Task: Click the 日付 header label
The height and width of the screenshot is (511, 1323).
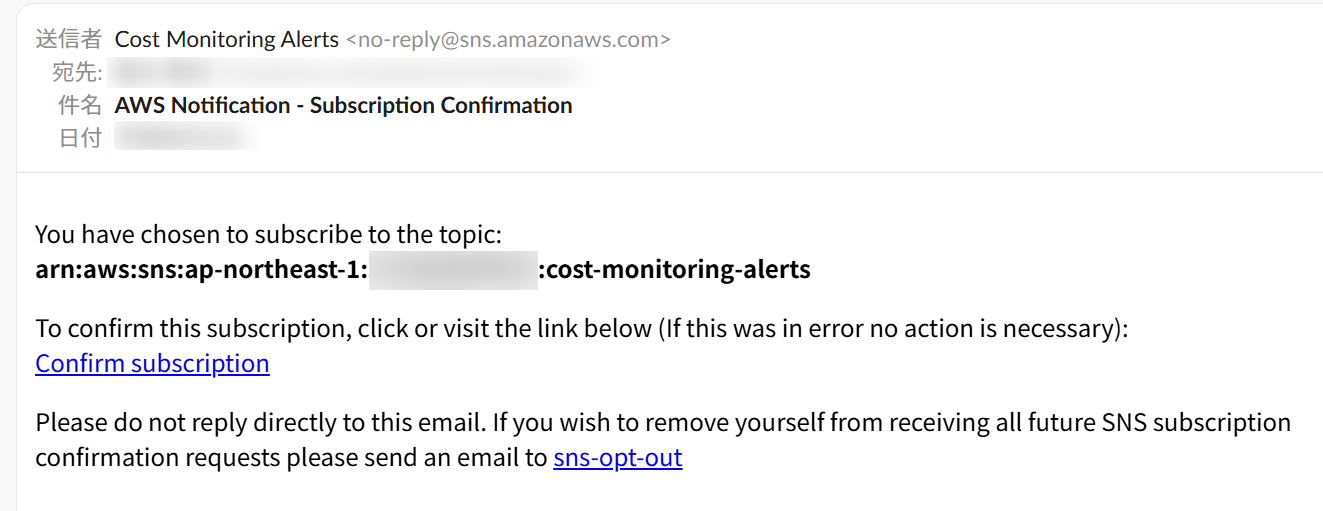Action: [79, 139]
